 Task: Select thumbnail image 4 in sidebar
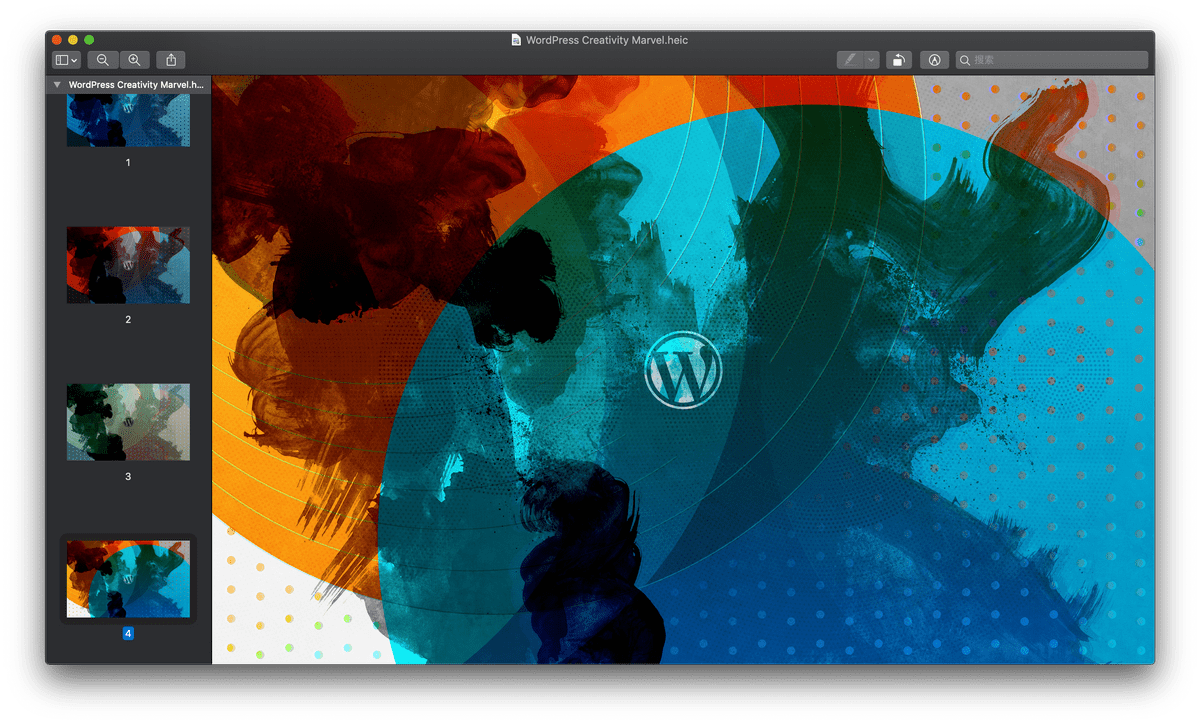(128, 579)
